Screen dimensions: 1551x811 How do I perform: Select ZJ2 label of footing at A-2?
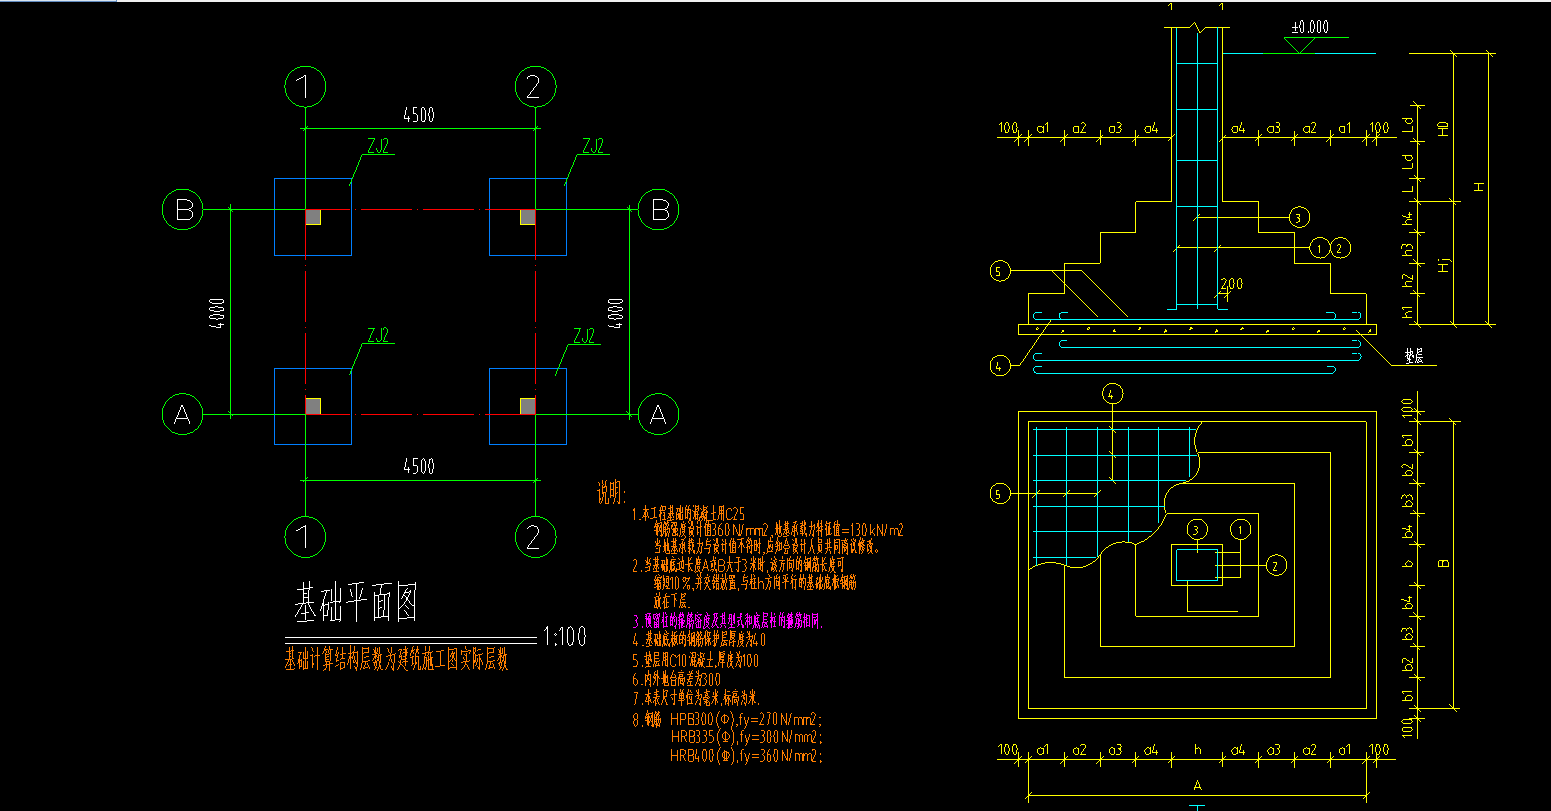586,336
